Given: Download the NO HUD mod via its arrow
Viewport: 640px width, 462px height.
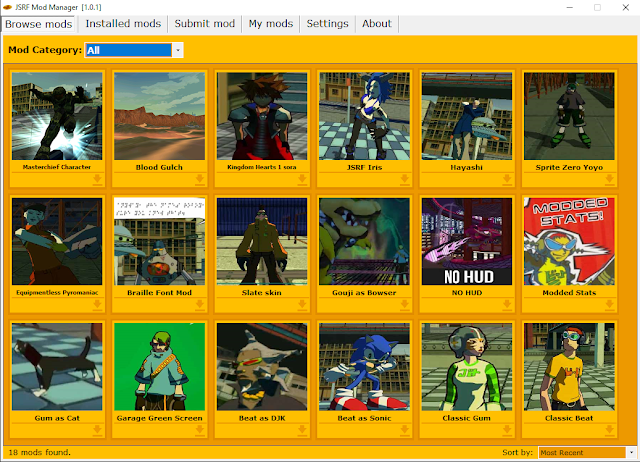Looking at the screenshot, I should [507, 304].
